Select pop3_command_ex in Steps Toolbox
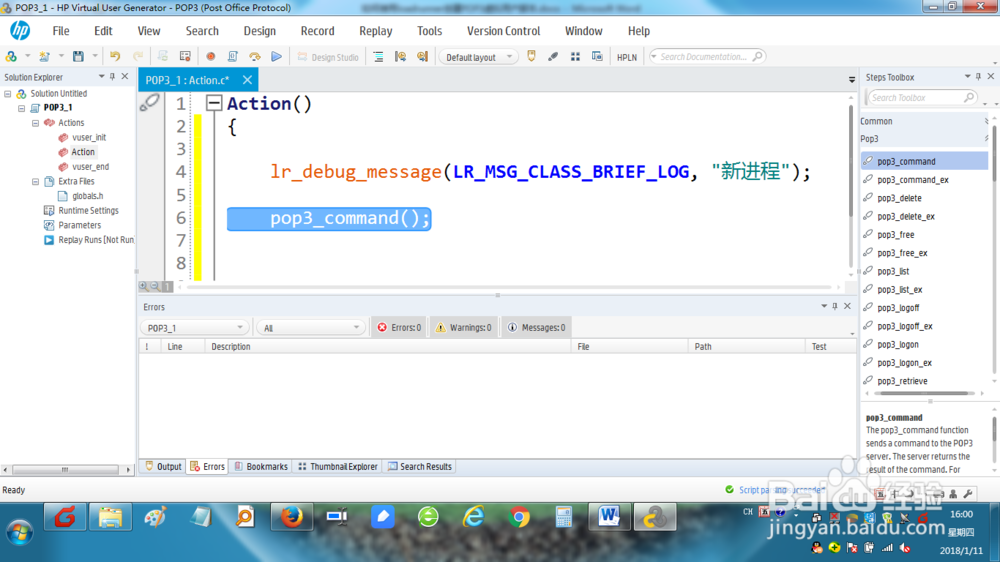The height and width of the screenshot is (562, 1000). (913, 181)
